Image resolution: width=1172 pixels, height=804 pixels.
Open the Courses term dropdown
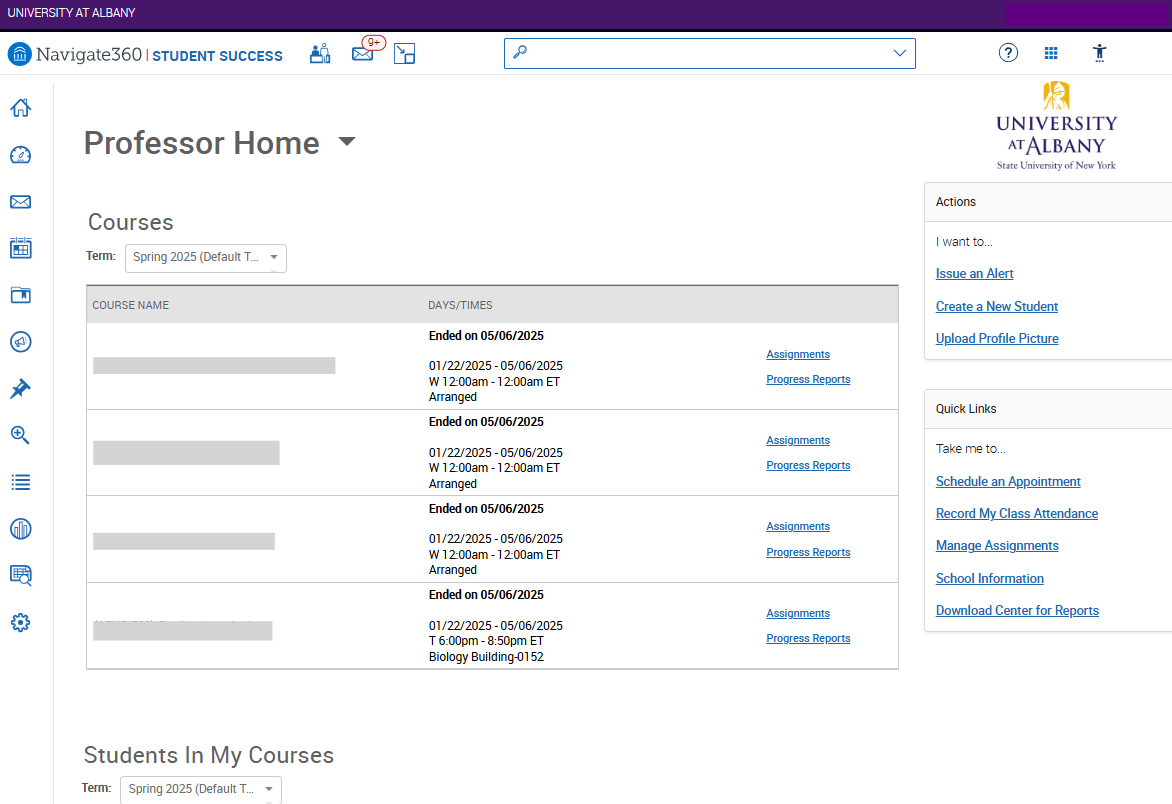pos(205,257)
